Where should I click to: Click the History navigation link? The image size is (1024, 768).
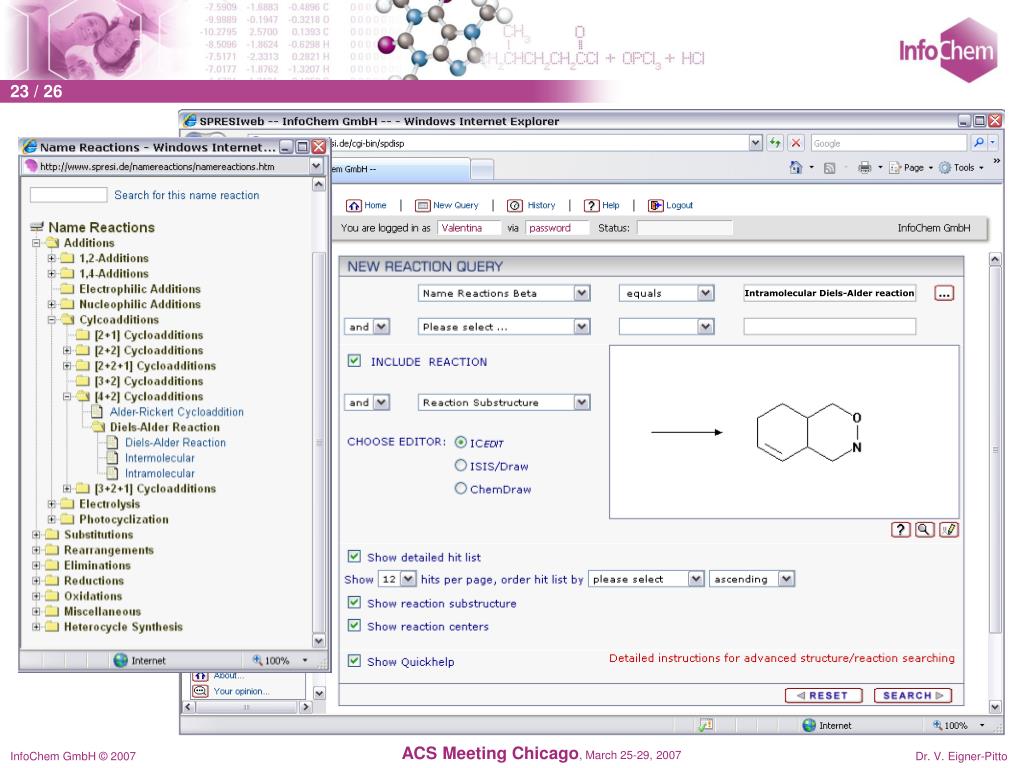coord(541,205)
